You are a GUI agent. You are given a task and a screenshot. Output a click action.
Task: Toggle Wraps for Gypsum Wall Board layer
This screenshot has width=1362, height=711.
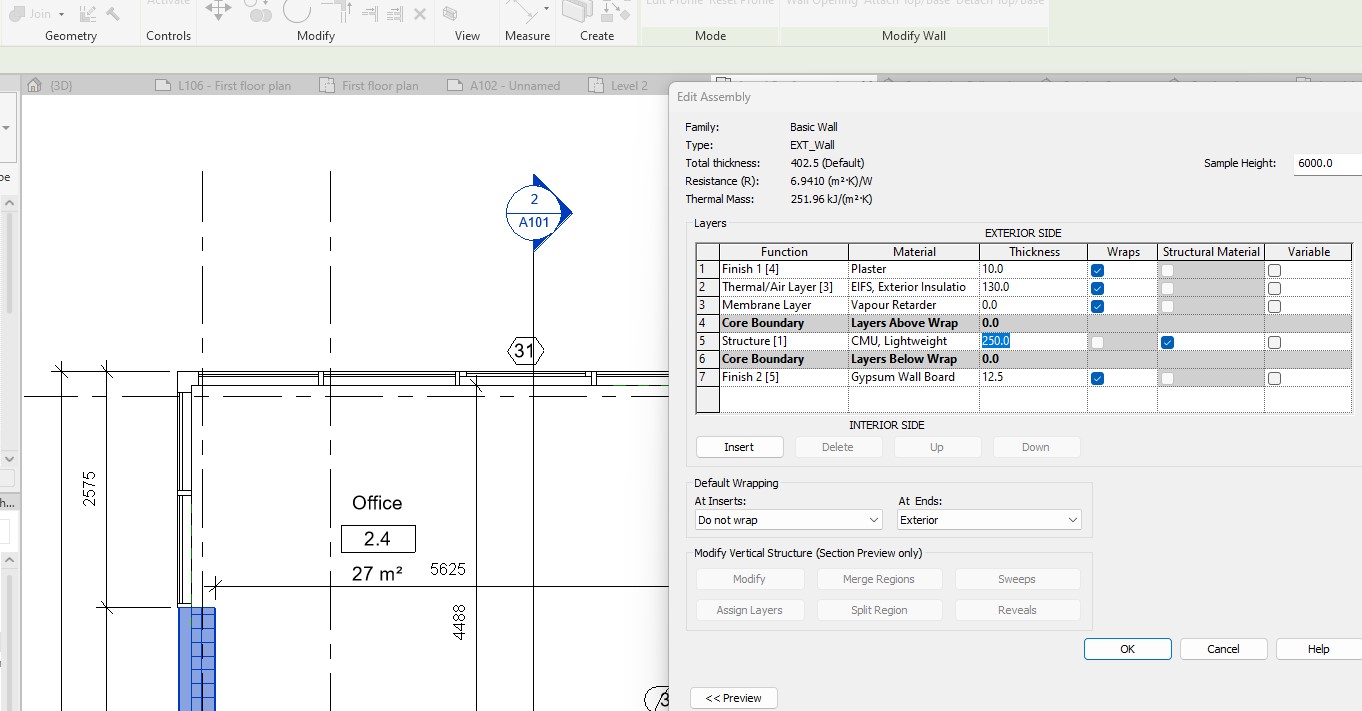[1098, 378]
